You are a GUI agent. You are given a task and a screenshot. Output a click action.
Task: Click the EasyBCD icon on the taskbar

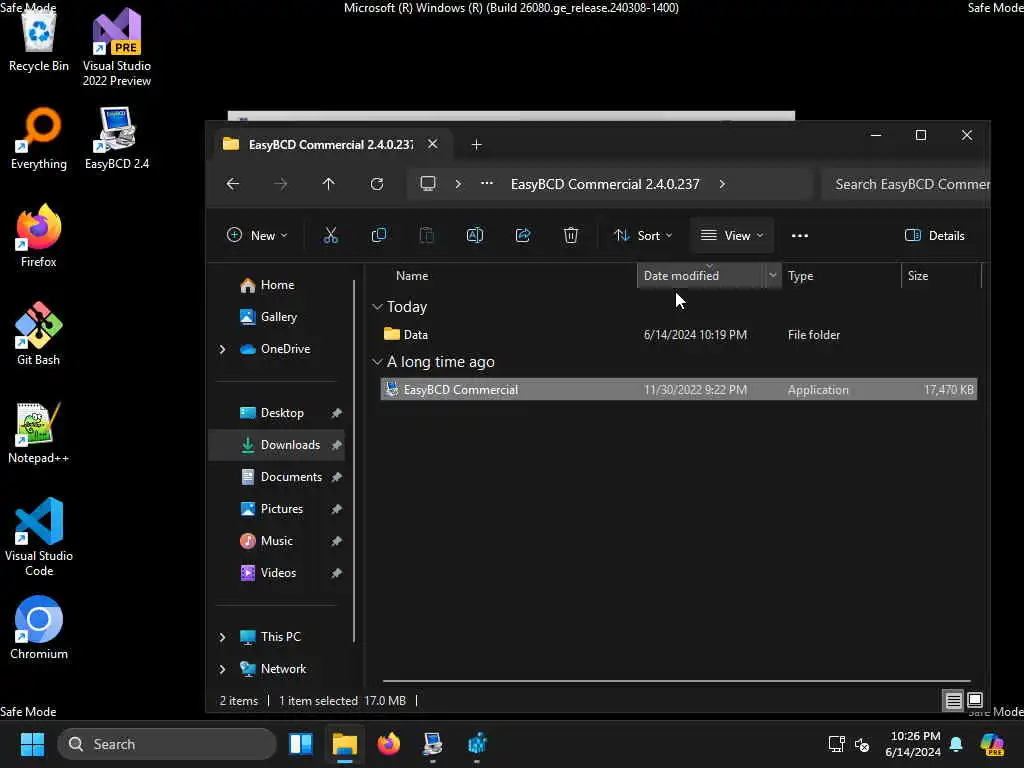coord(432,744)
